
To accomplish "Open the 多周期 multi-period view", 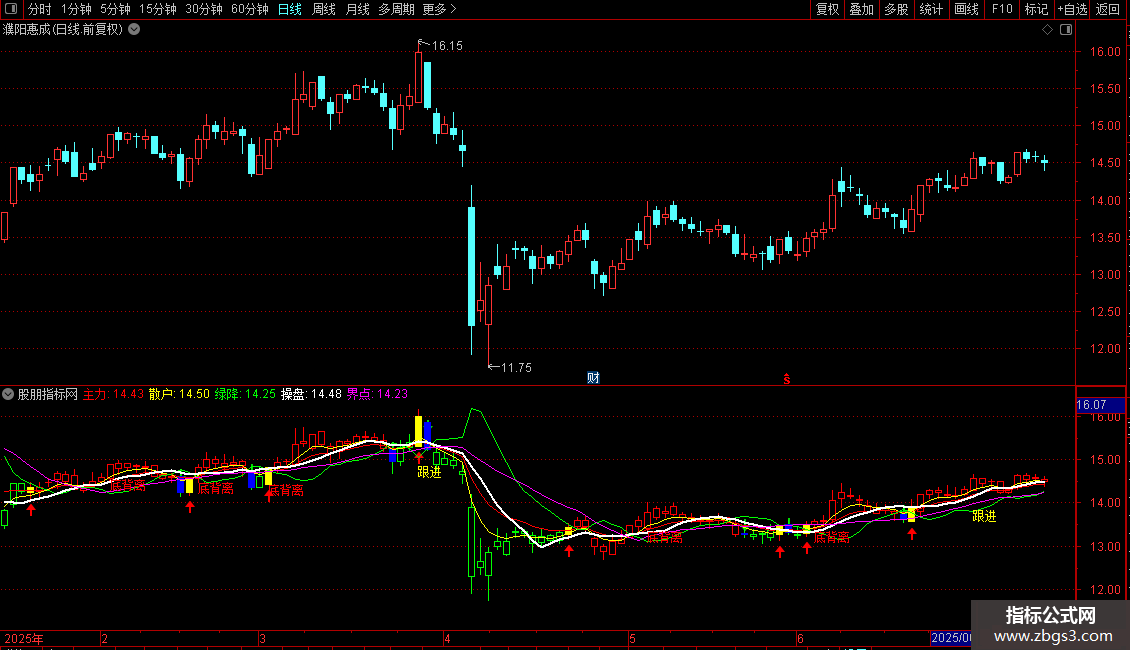I will coord(396,9).
